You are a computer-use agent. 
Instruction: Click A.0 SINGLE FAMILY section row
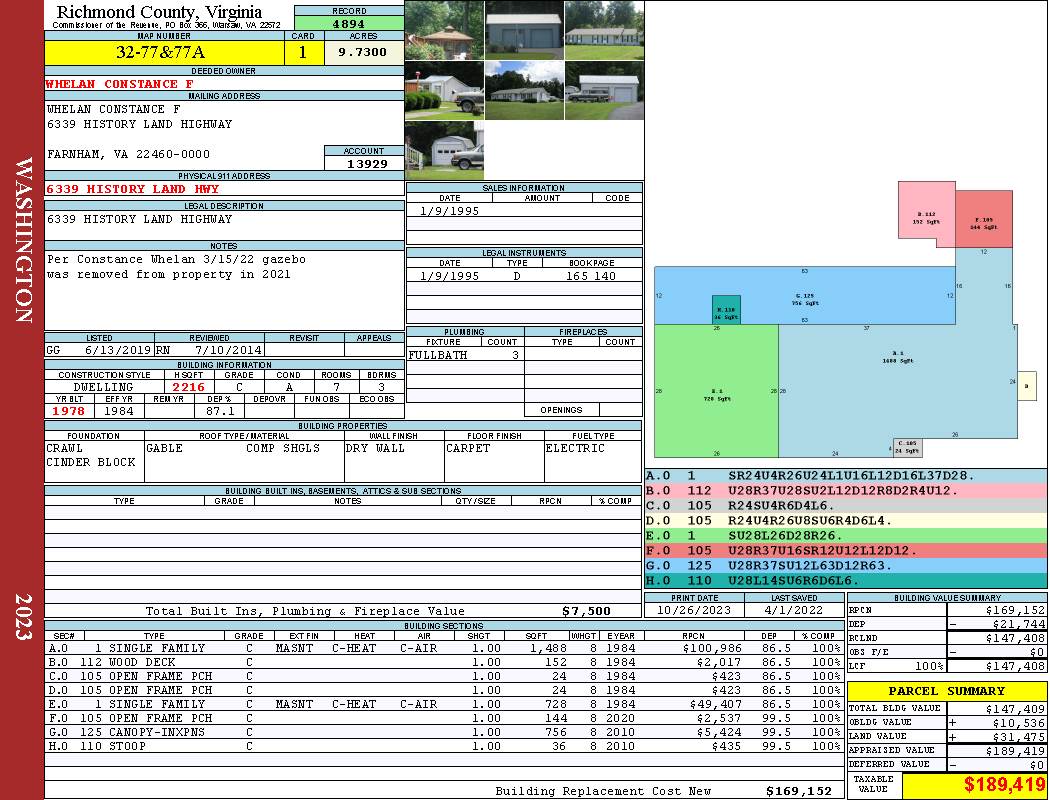click(443, 648)
